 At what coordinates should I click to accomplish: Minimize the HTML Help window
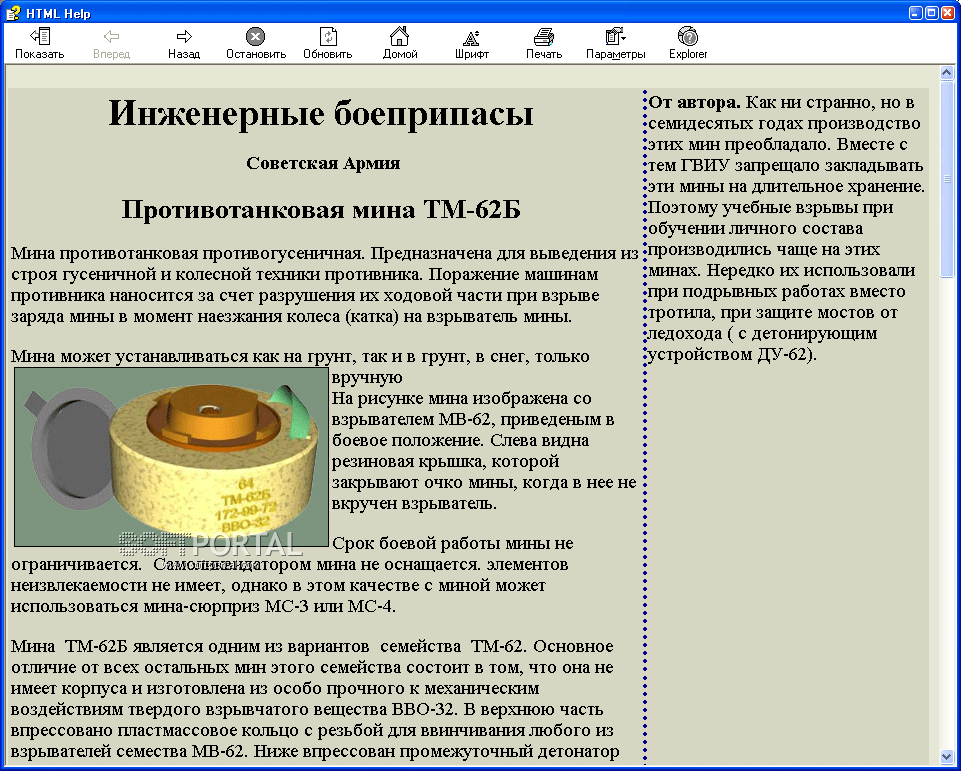coord(916,13)
